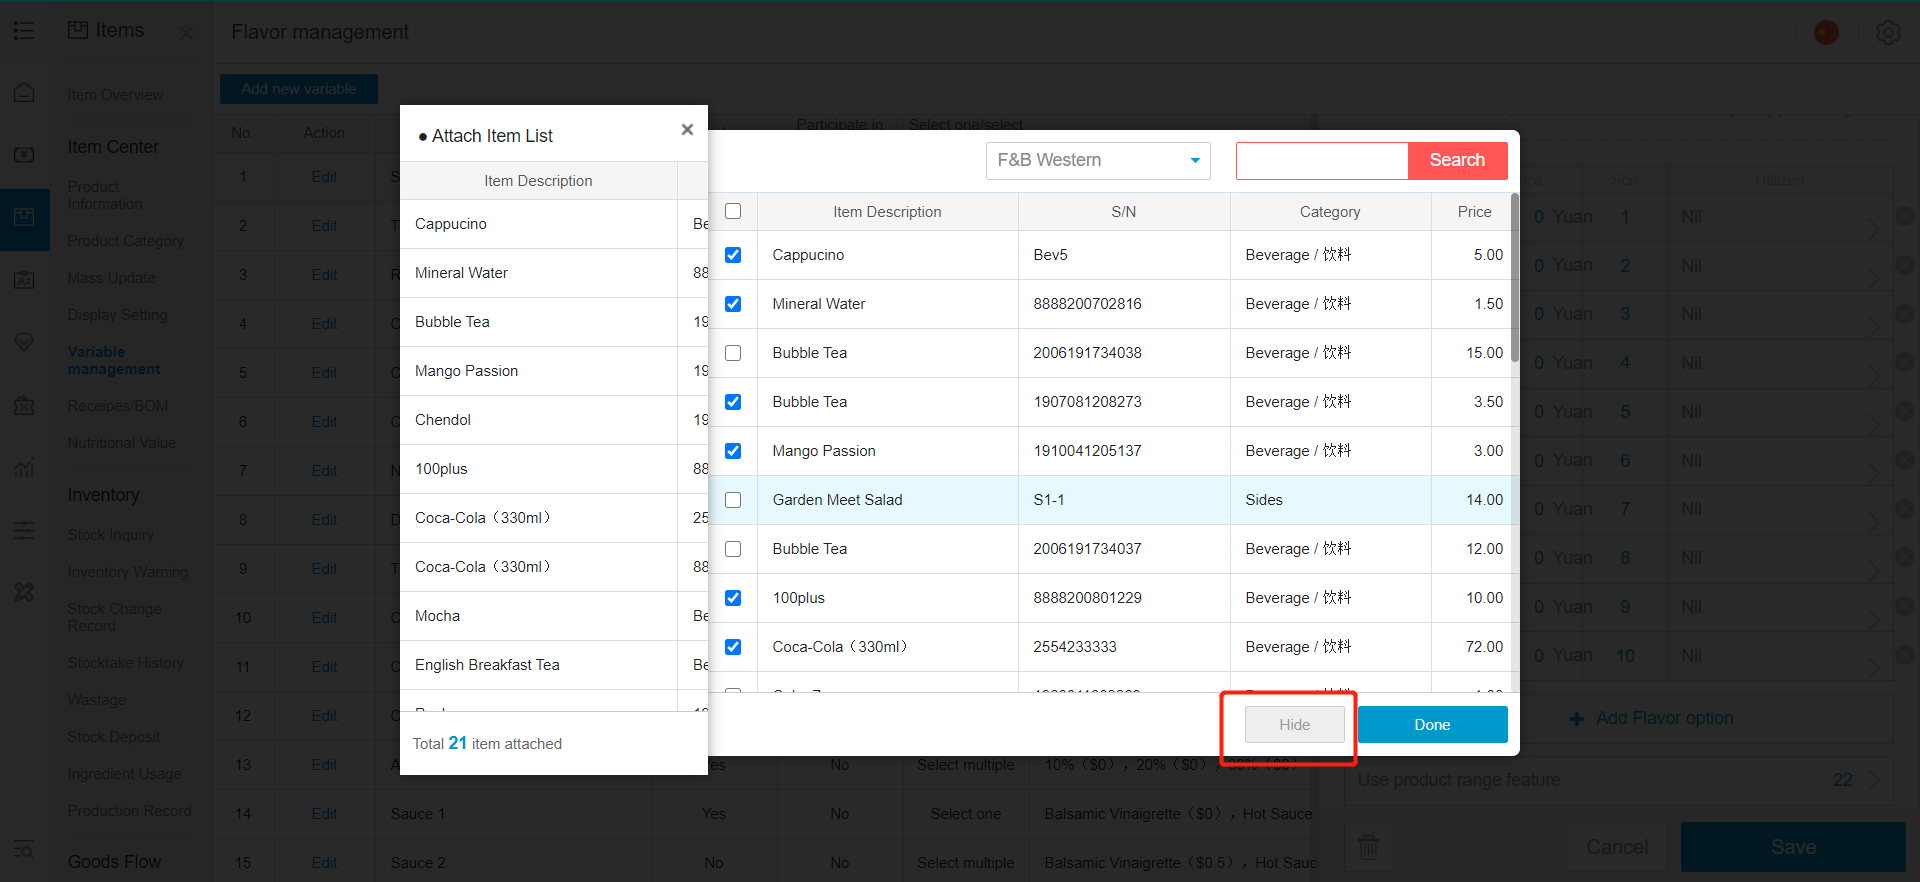Click the trash delete icon
The image size is (1920, 882).
coord(1368,847)
